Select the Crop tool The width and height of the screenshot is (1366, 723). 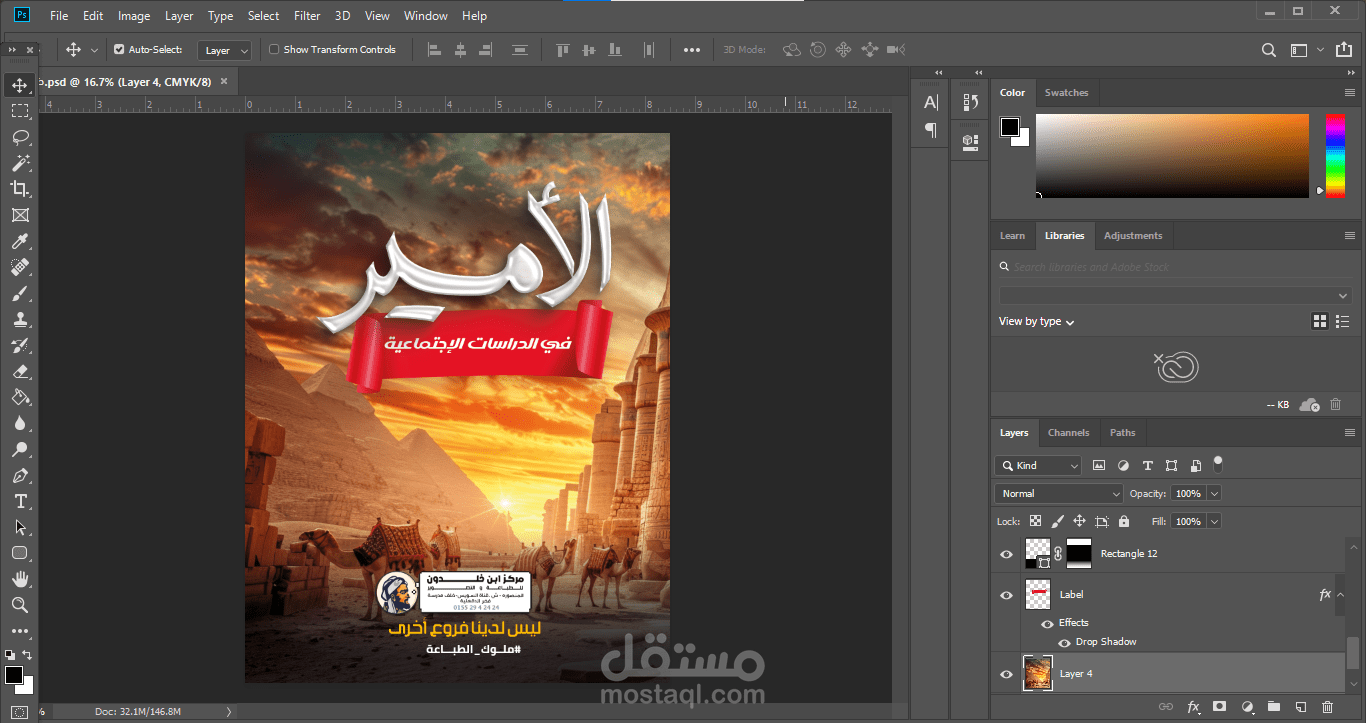coord(20,189)
